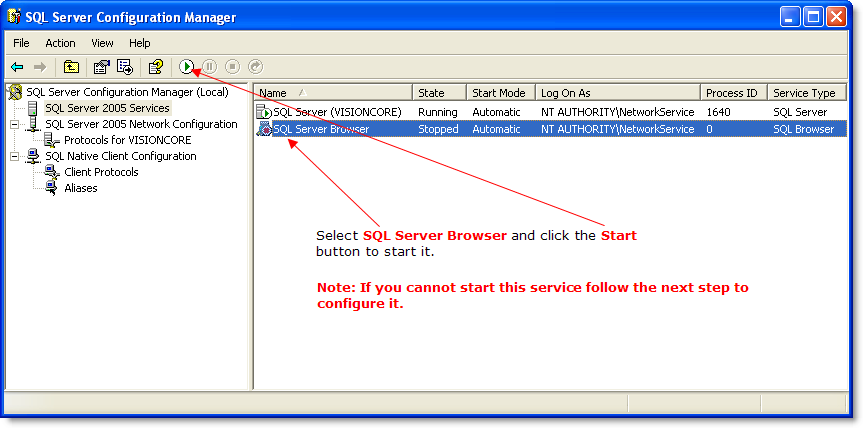Screen dimensions: 863x428
Task: Sort by the Name column header
Action: coord(334,93)
